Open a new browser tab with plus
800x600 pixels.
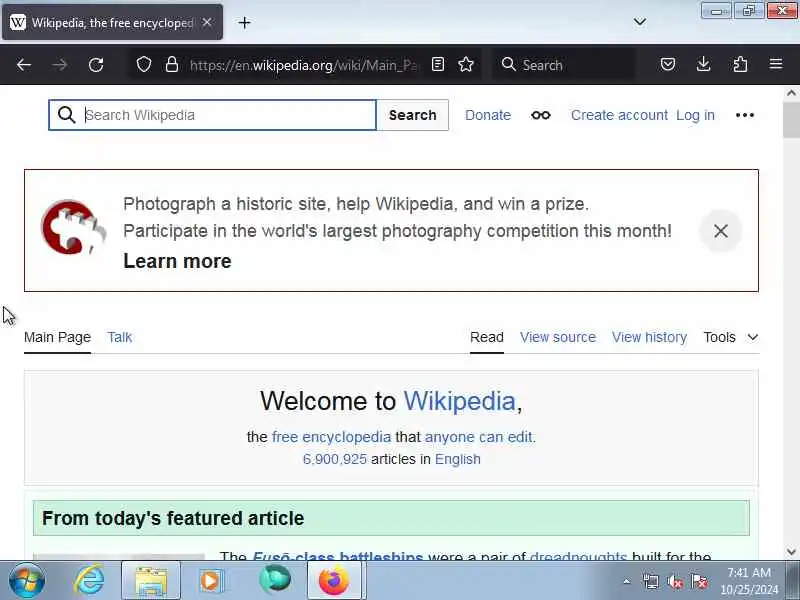pos(244,22)
